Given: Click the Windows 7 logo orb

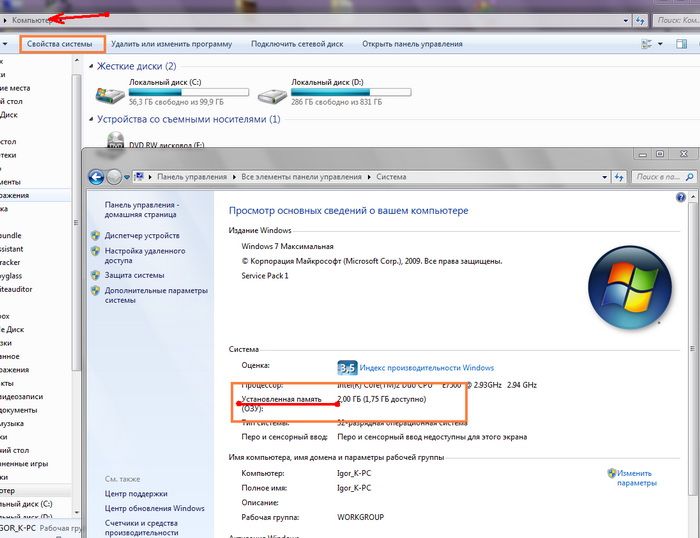Looking at the screenshot, I should (630, 288).
